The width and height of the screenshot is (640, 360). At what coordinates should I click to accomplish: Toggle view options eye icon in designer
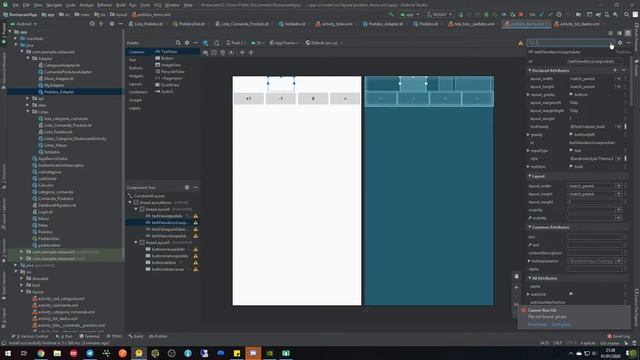tap(205, 53)
